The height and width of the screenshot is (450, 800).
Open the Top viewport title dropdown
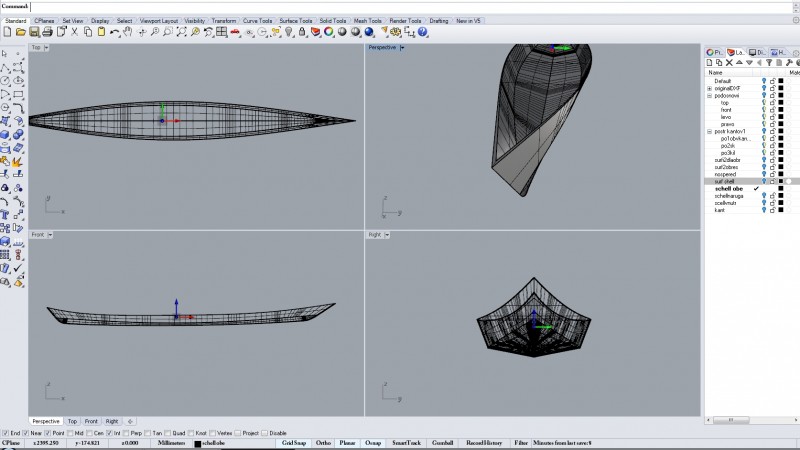click(48, 47)
